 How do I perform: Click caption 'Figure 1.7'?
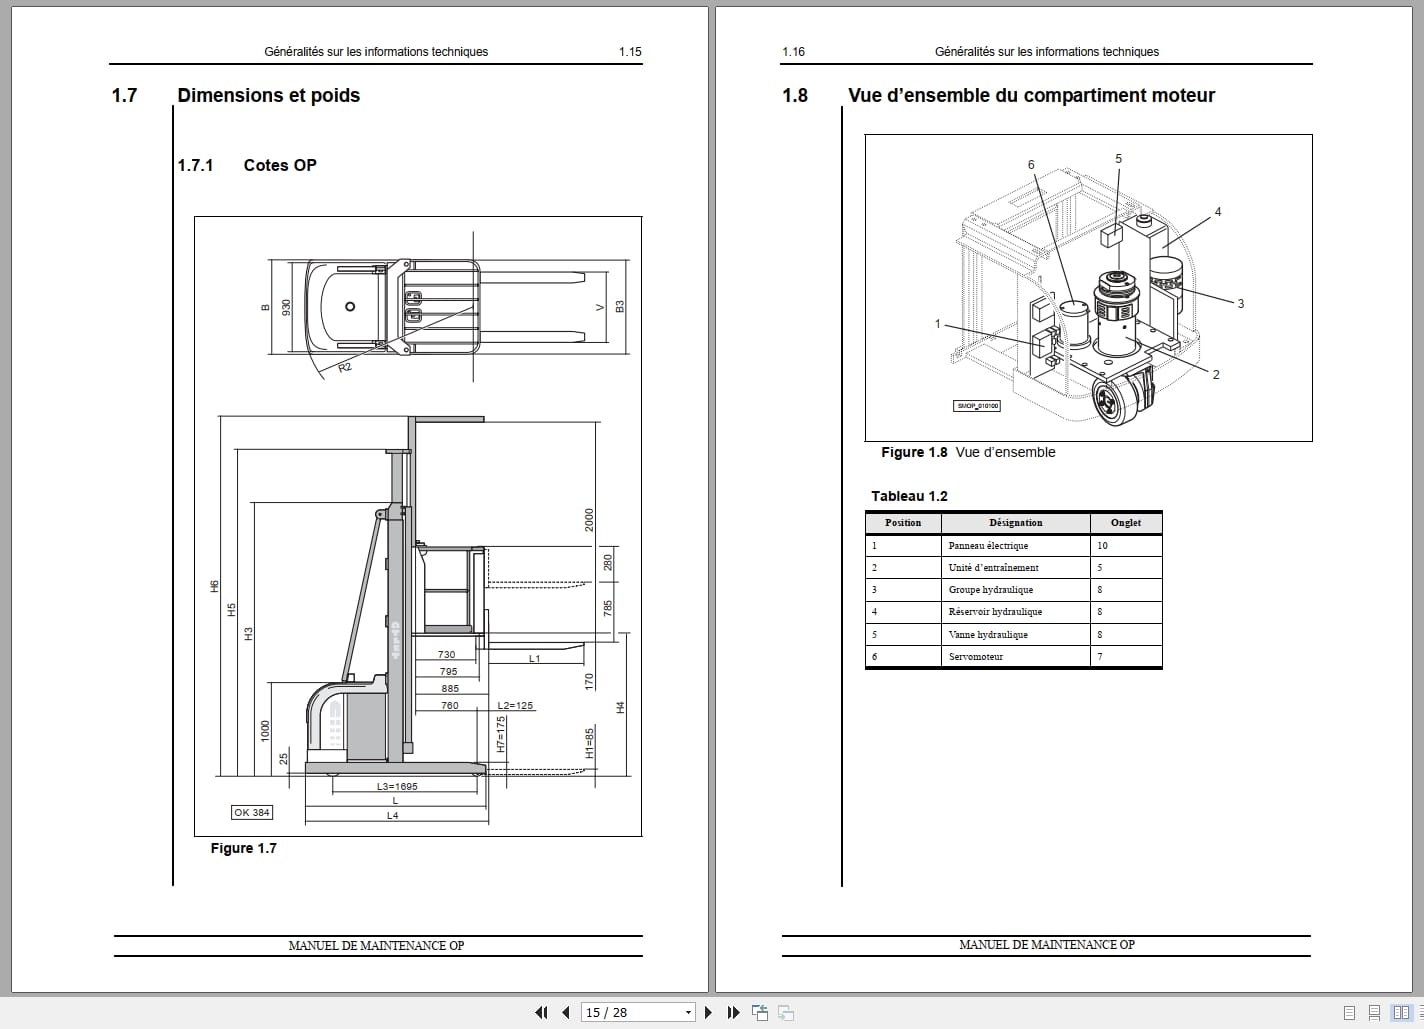(x=243, y=848)
